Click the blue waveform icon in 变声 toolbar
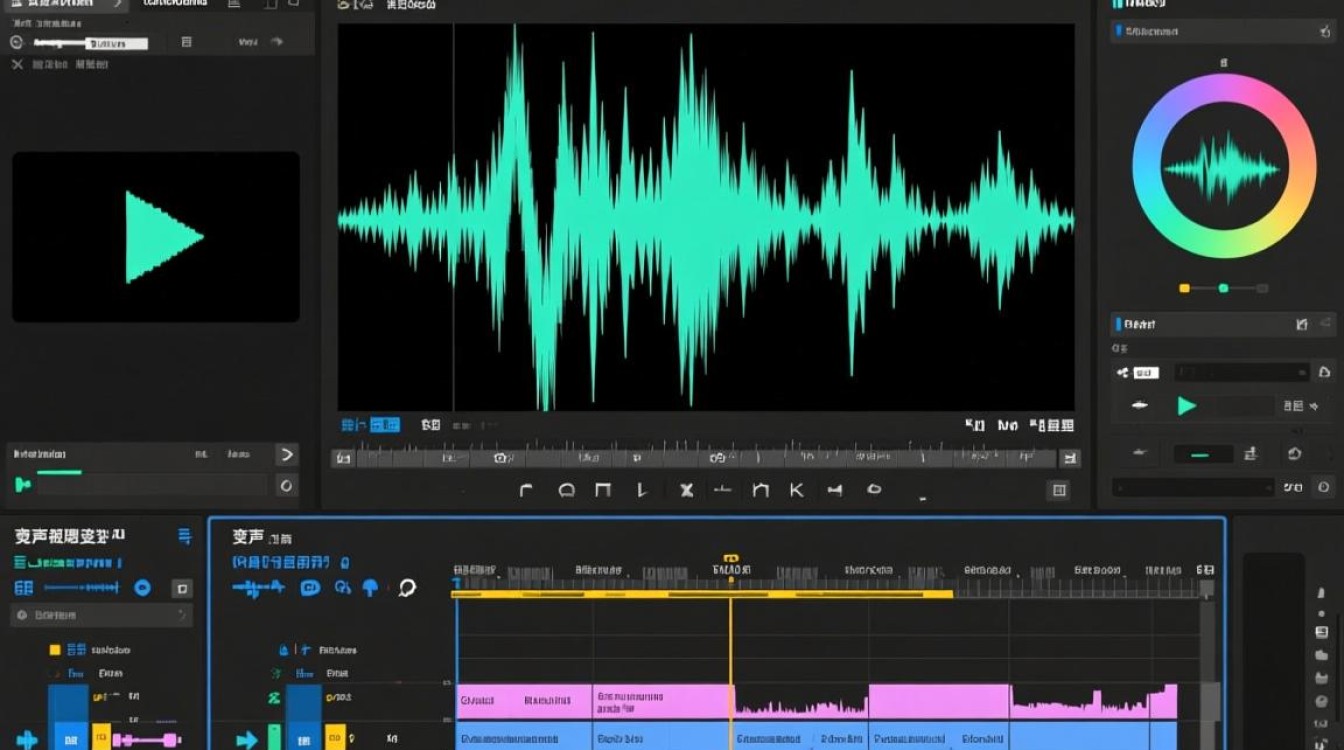This screenshot has width=1344, height=750. (x=259, y=588)
